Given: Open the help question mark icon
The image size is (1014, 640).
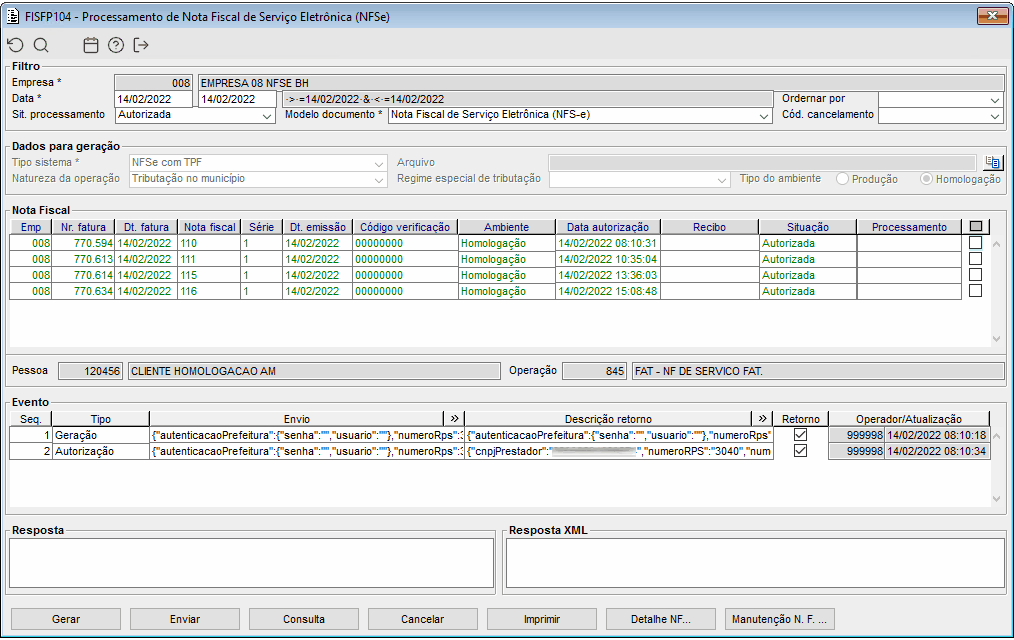Looking at the screenshot, I should (116, 45).
